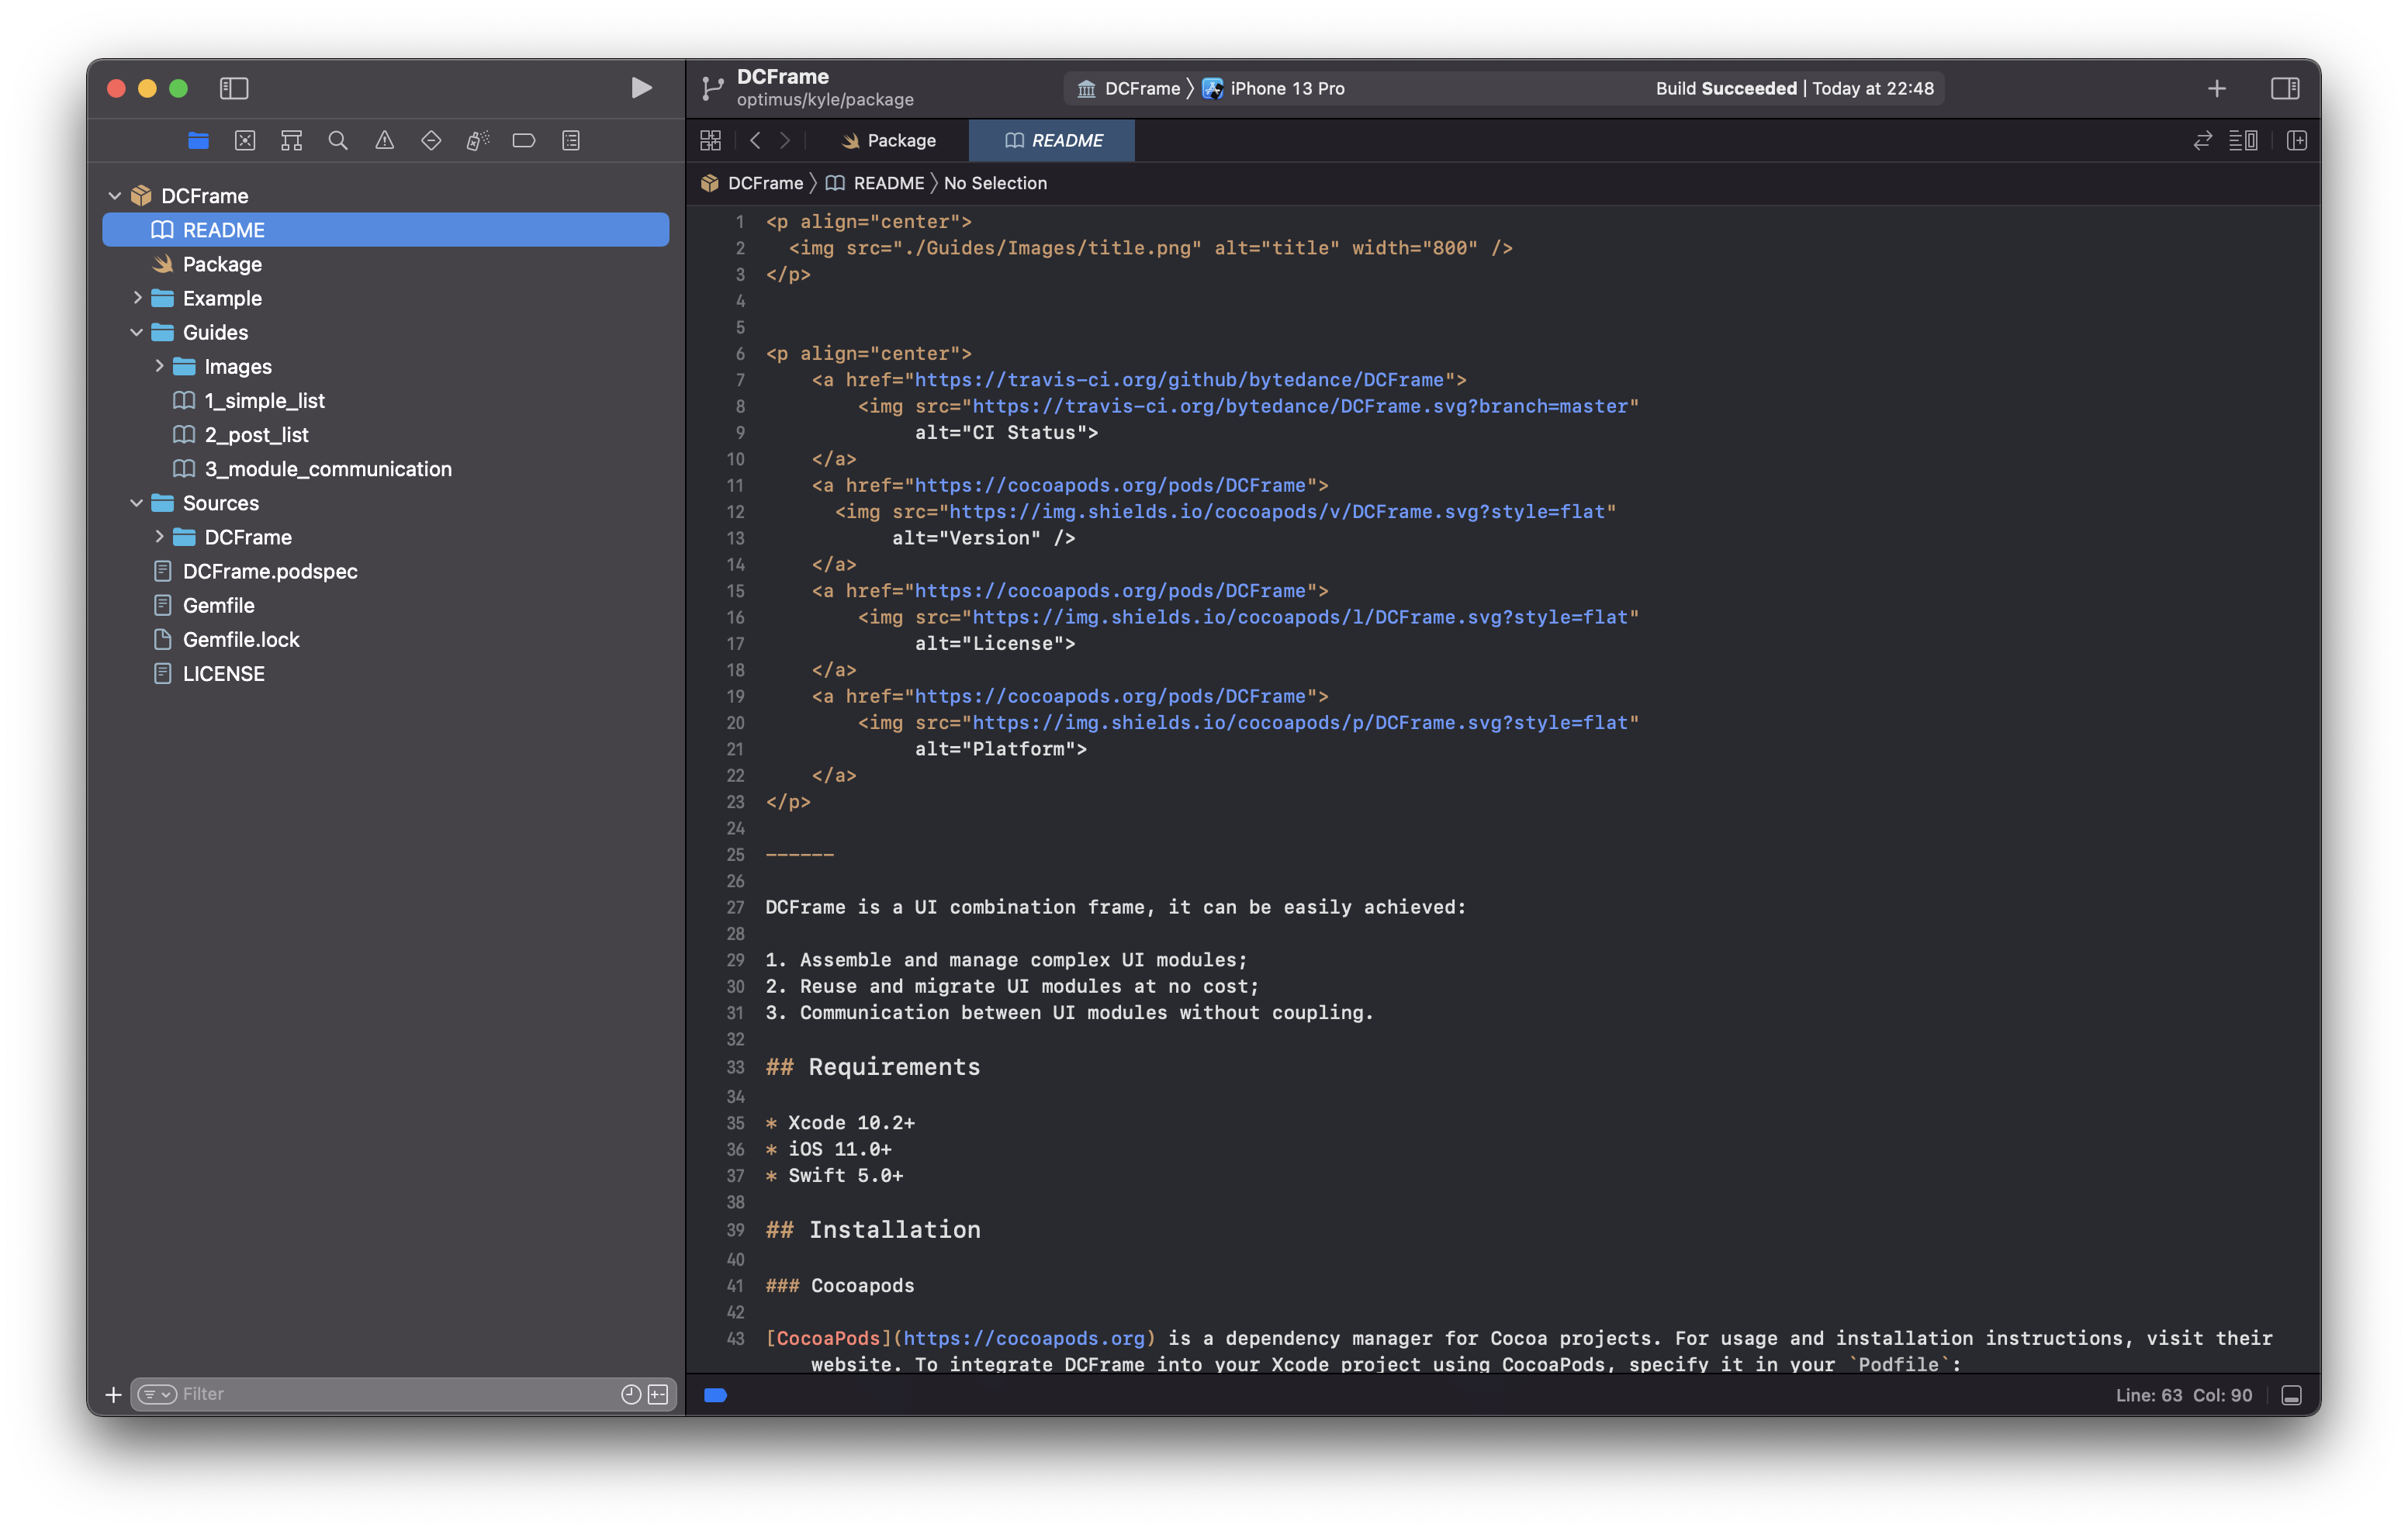Click No Selection in jump bar

tap(995, 183)
